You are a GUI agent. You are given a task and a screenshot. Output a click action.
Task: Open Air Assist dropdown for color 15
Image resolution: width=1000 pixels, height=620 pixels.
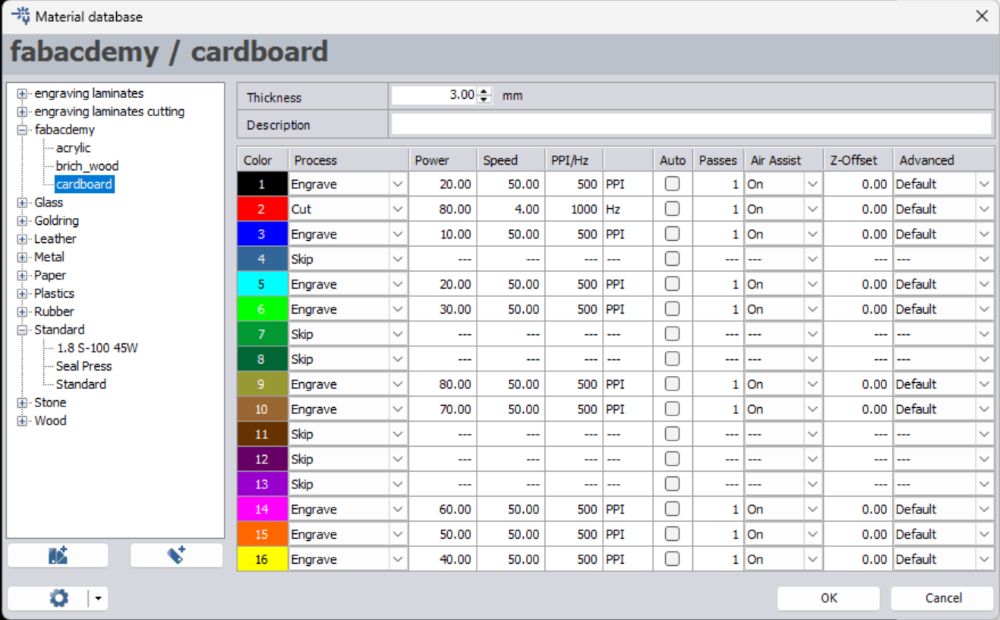coord(812,535)
